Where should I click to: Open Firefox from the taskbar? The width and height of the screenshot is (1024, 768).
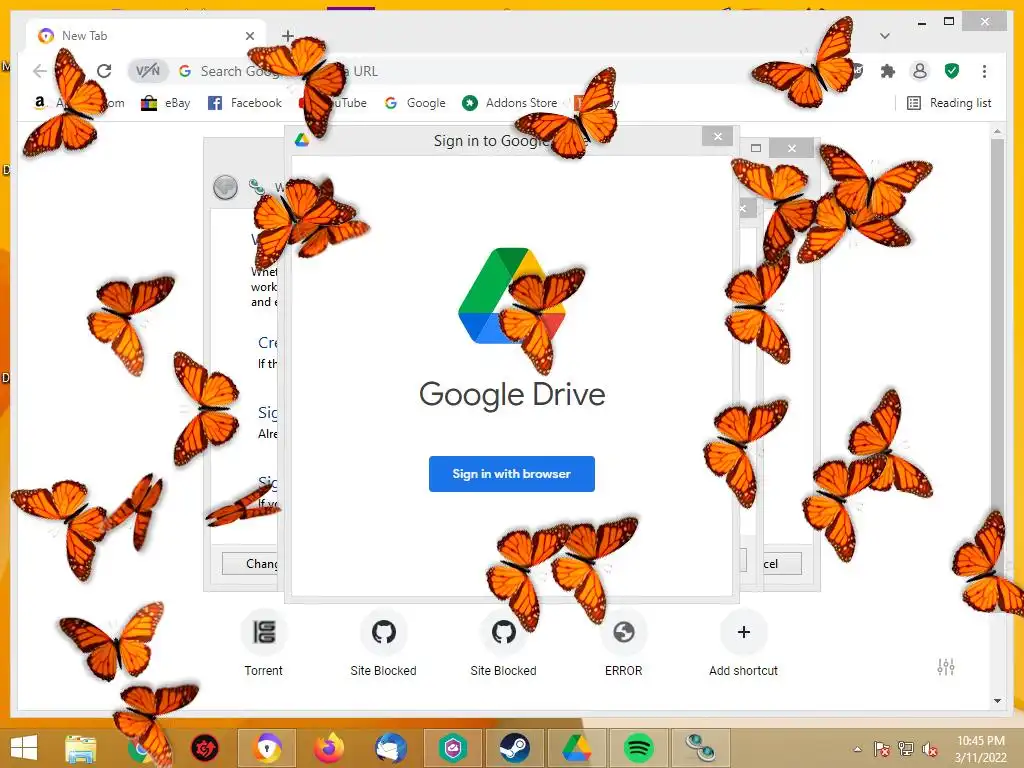[329, 748]
